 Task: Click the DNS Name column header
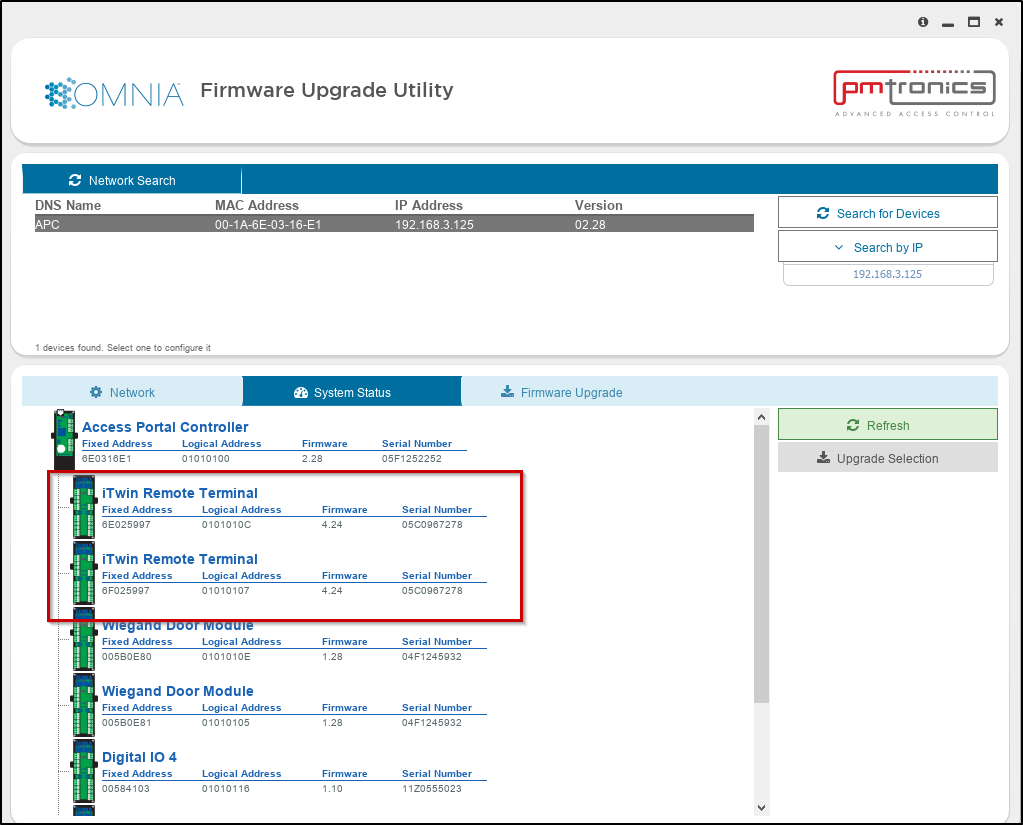coord(68,205)
